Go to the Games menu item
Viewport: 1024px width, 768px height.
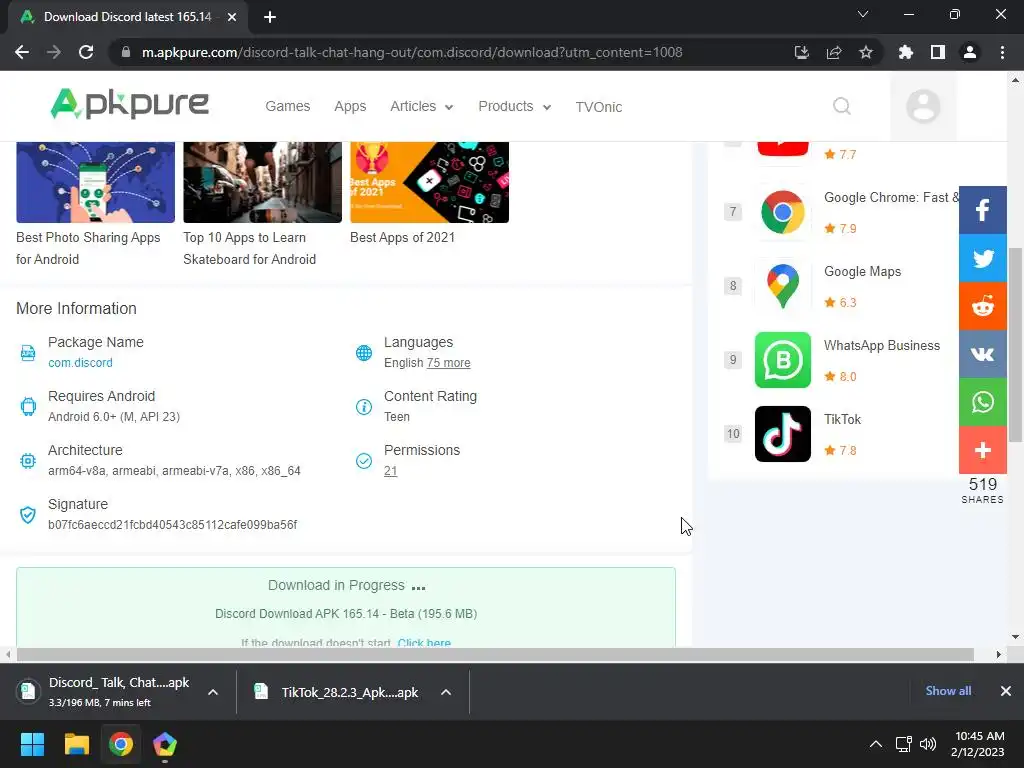[287, 106]
